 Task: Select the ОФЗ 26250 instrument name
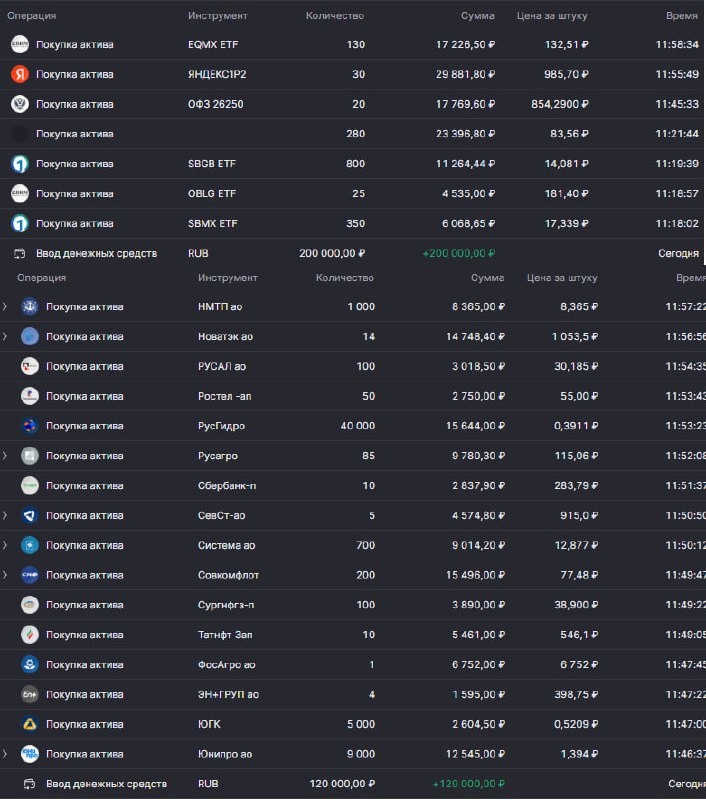pyautogui.click(x=215, y=104)
